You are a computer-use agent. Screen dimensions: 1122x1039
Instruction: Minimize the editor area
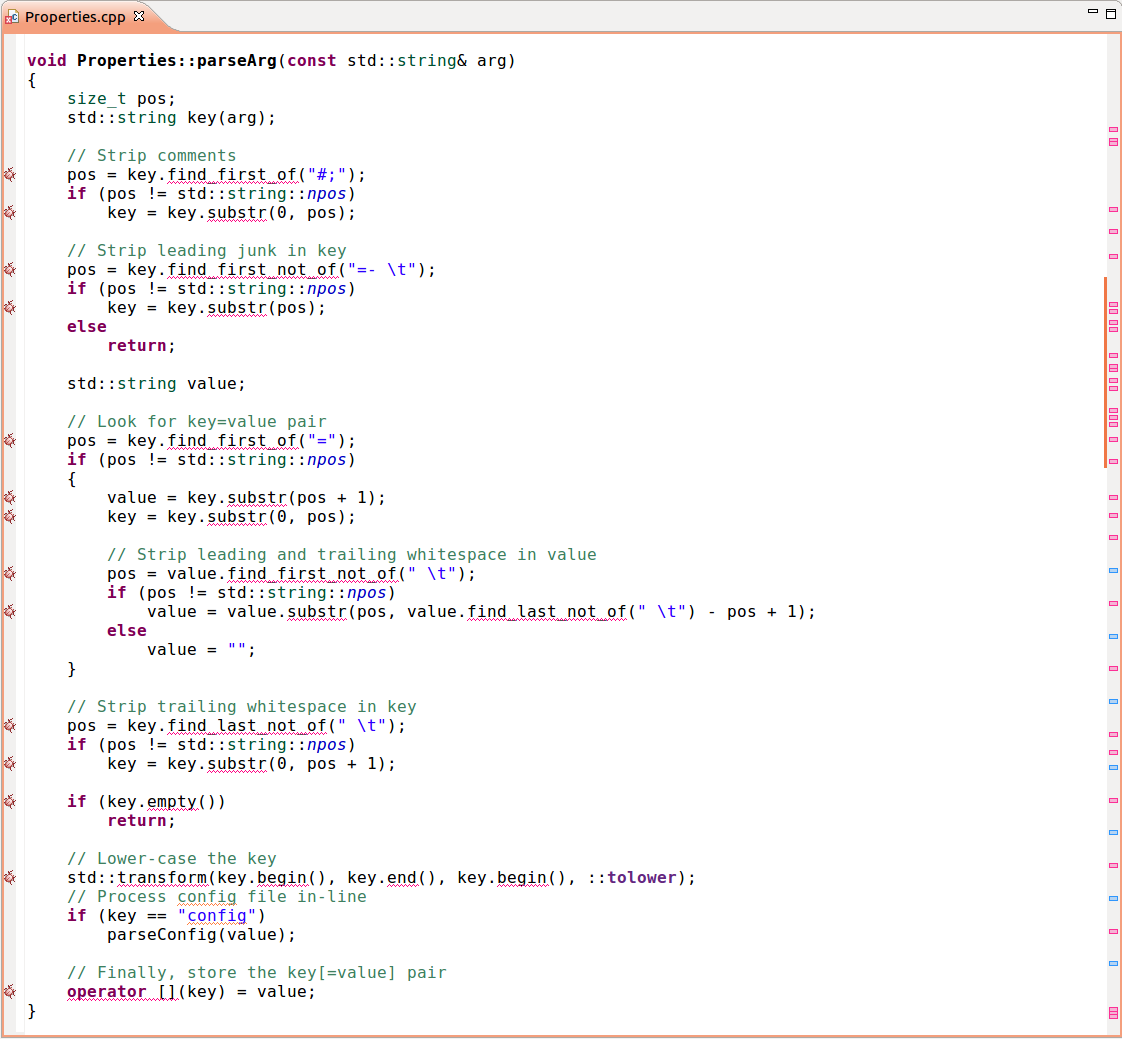click(x=1092, y=13)
